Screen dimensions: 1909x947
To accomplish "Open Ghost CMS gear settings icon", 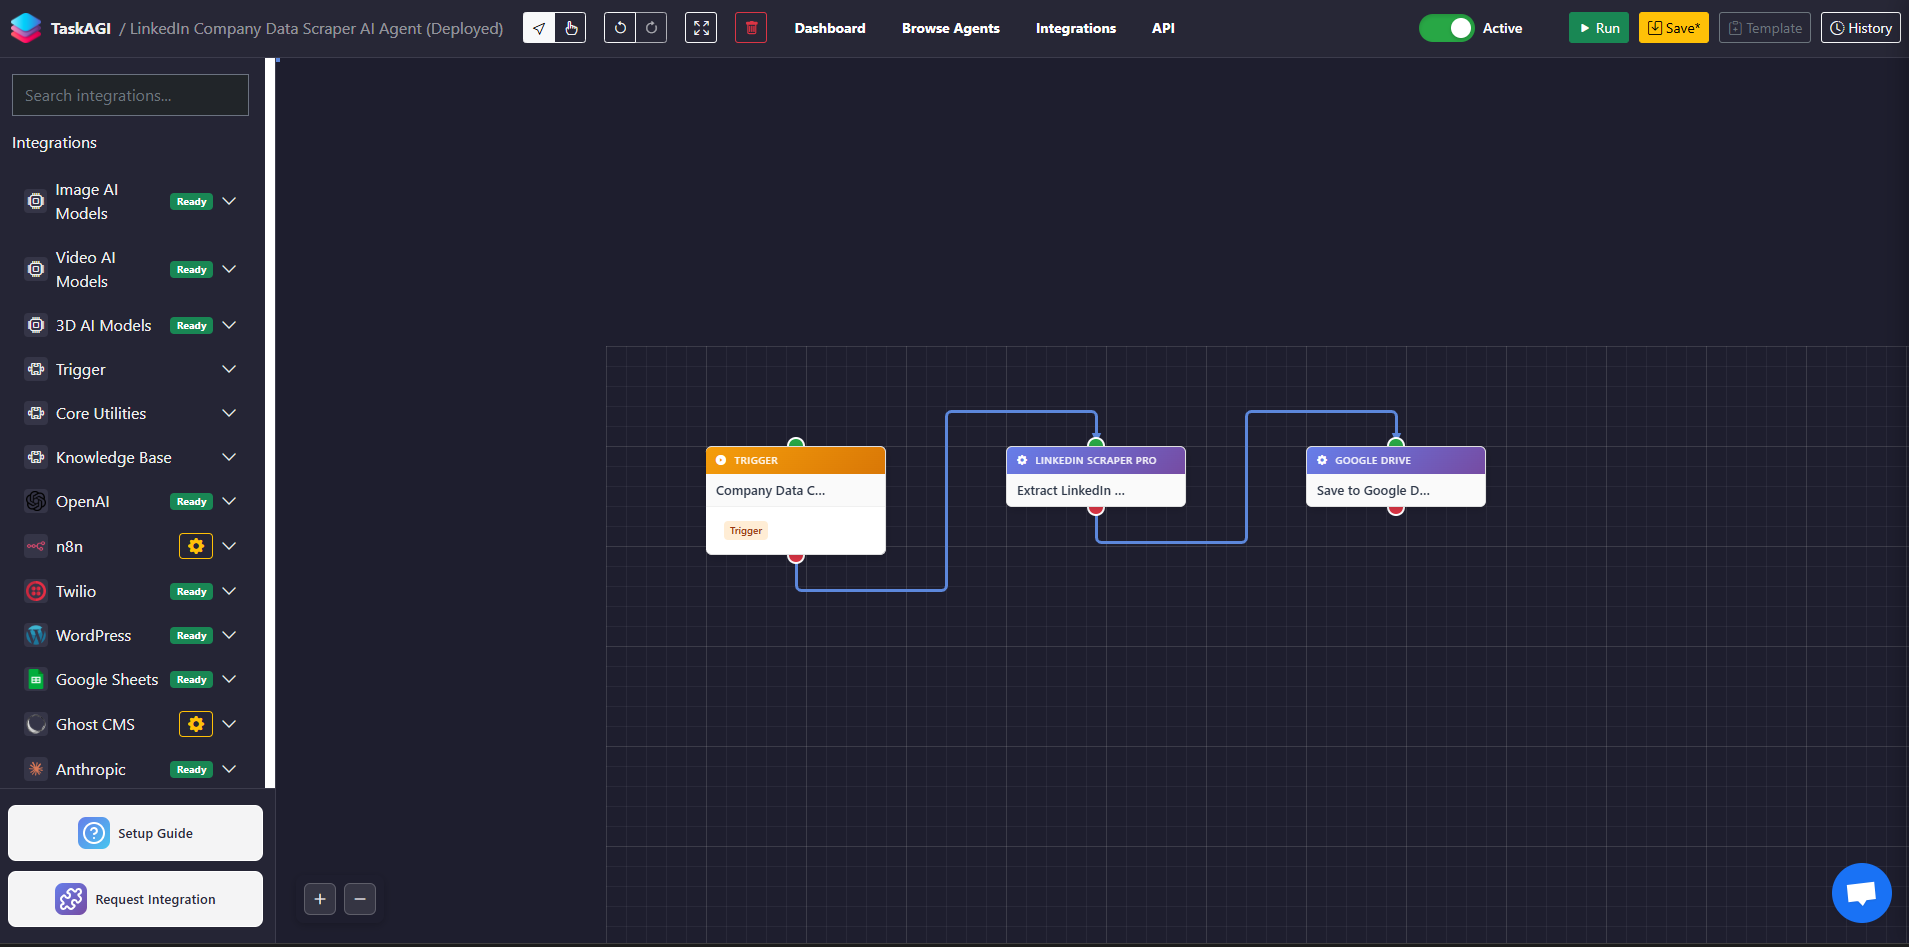I will [x=196, y=724].
